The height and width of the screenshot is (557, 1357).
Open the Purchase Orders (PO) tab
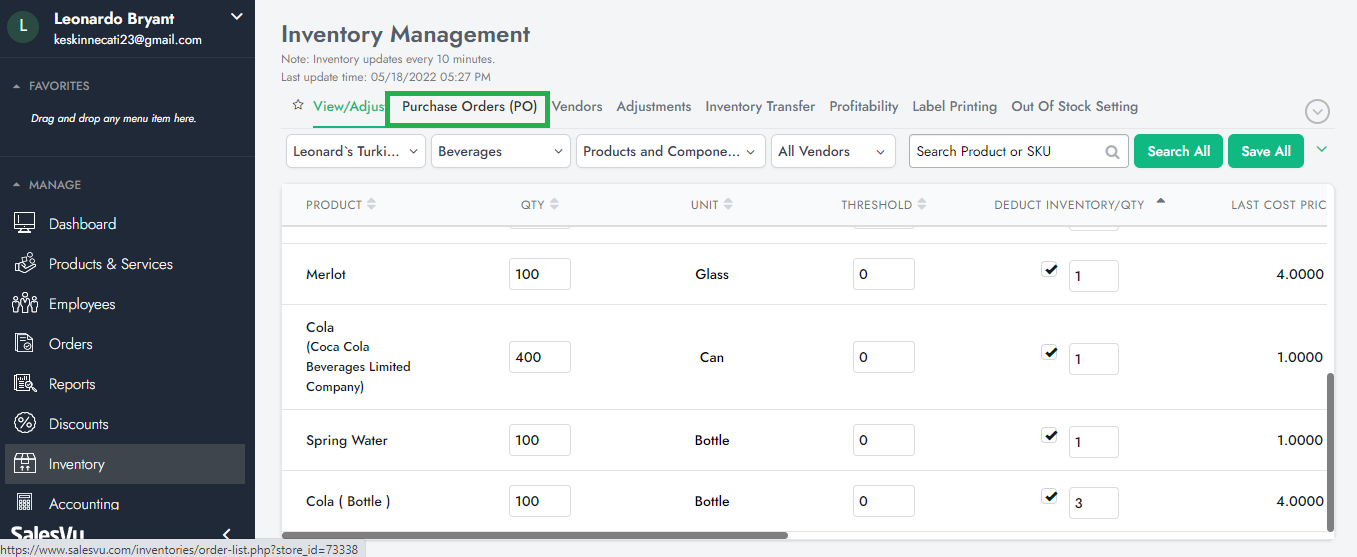tap(469, 106)
